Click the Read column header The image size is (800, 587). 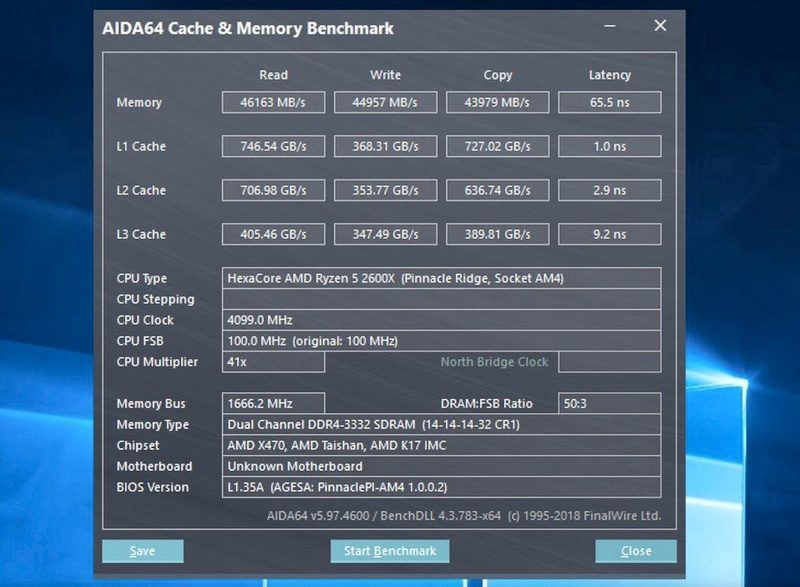coord(273,75)
